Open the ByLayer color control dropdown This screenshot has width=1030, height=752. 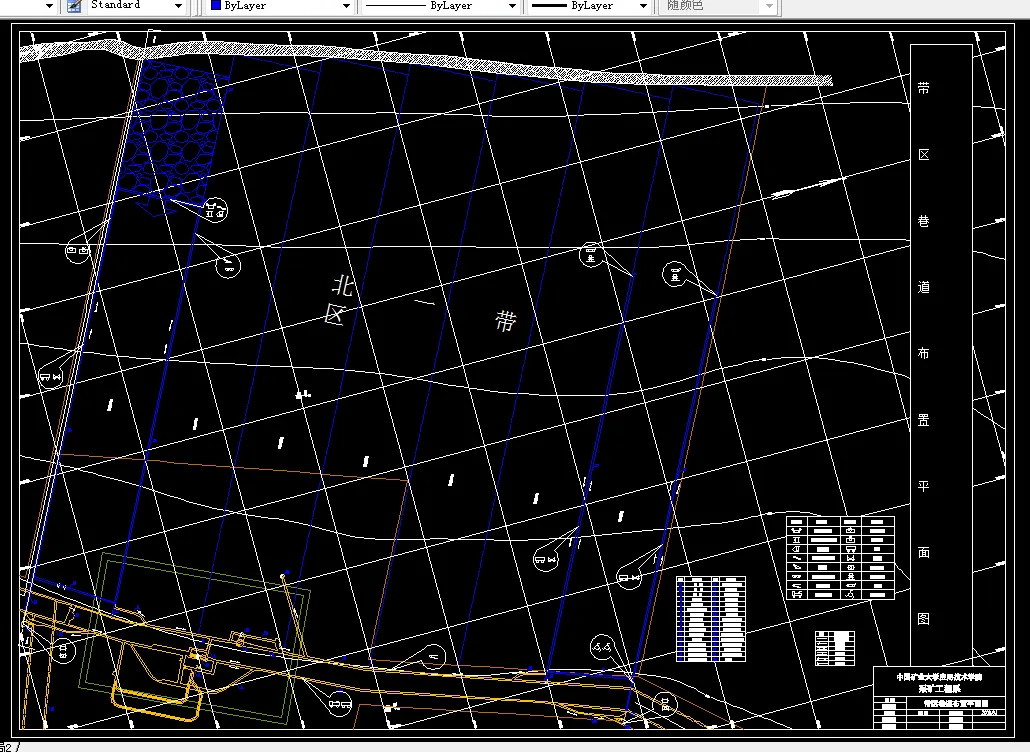click(346, 6)
